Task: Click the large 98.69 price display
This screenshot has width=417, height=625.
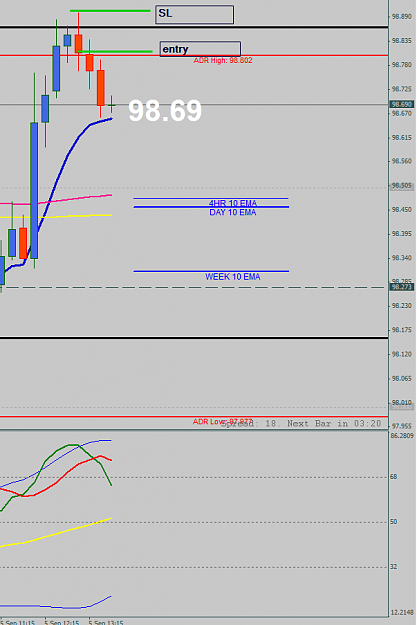Action: 165,111
